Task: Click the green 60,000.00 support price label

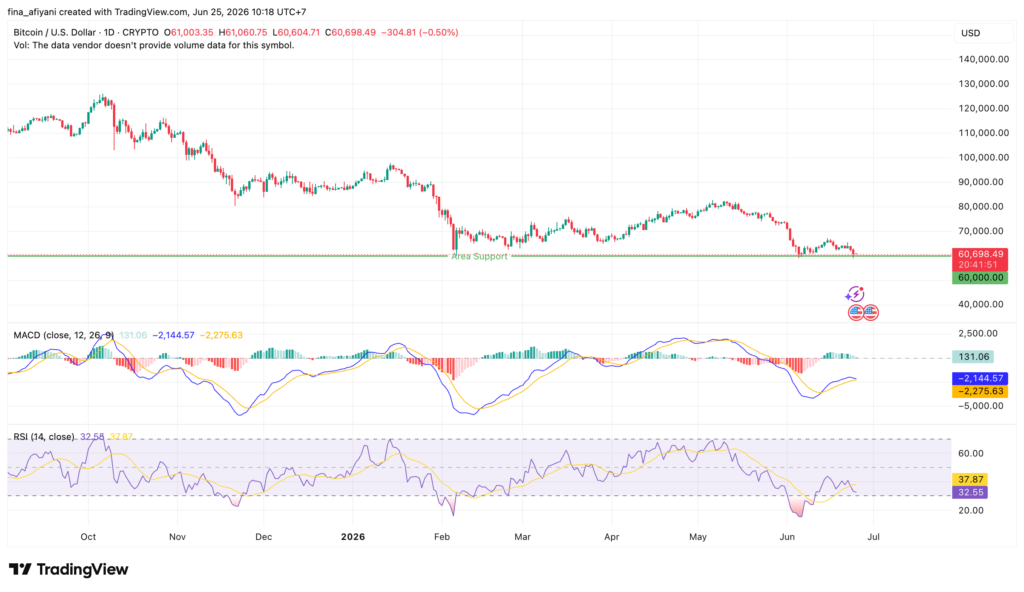Action: [980, 278]
